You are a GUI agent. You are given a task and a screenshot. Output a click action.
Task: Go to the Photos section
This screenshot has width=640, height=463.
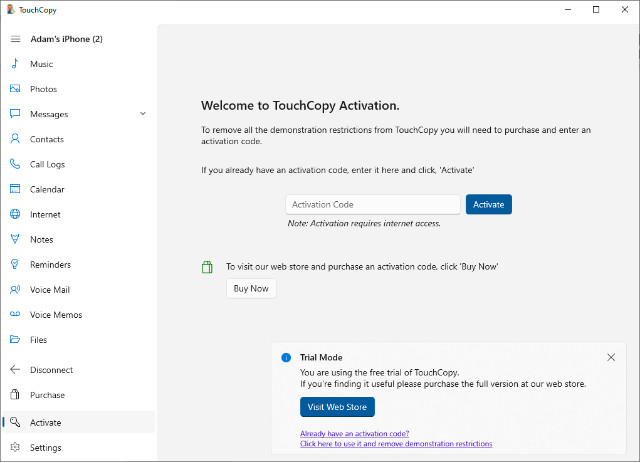pyautogui.click(x=79, y=89)
